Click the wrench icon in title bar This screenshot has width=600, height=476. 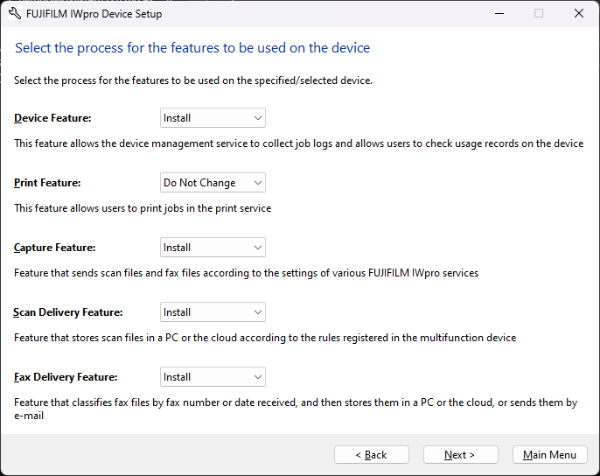(15, 14)
